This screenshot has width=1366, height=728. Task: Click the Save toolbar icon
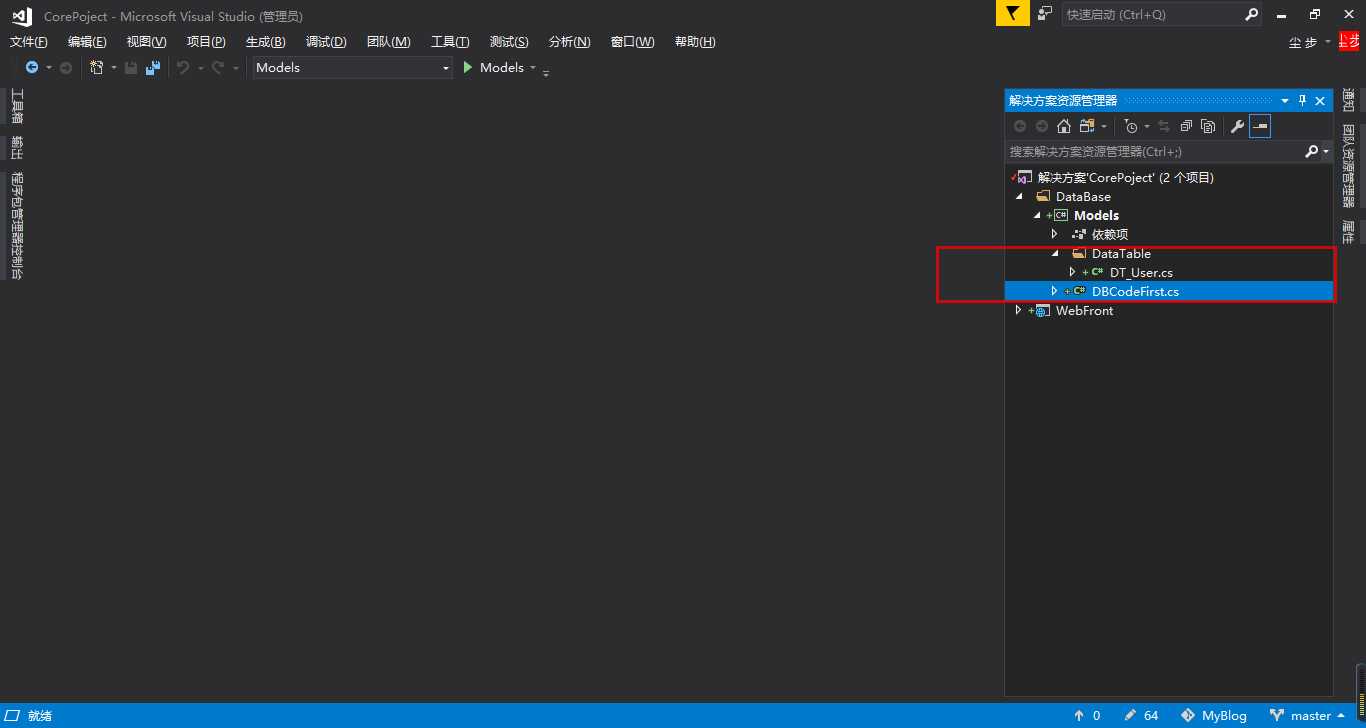pyautogui.click(x=131, y=67)
